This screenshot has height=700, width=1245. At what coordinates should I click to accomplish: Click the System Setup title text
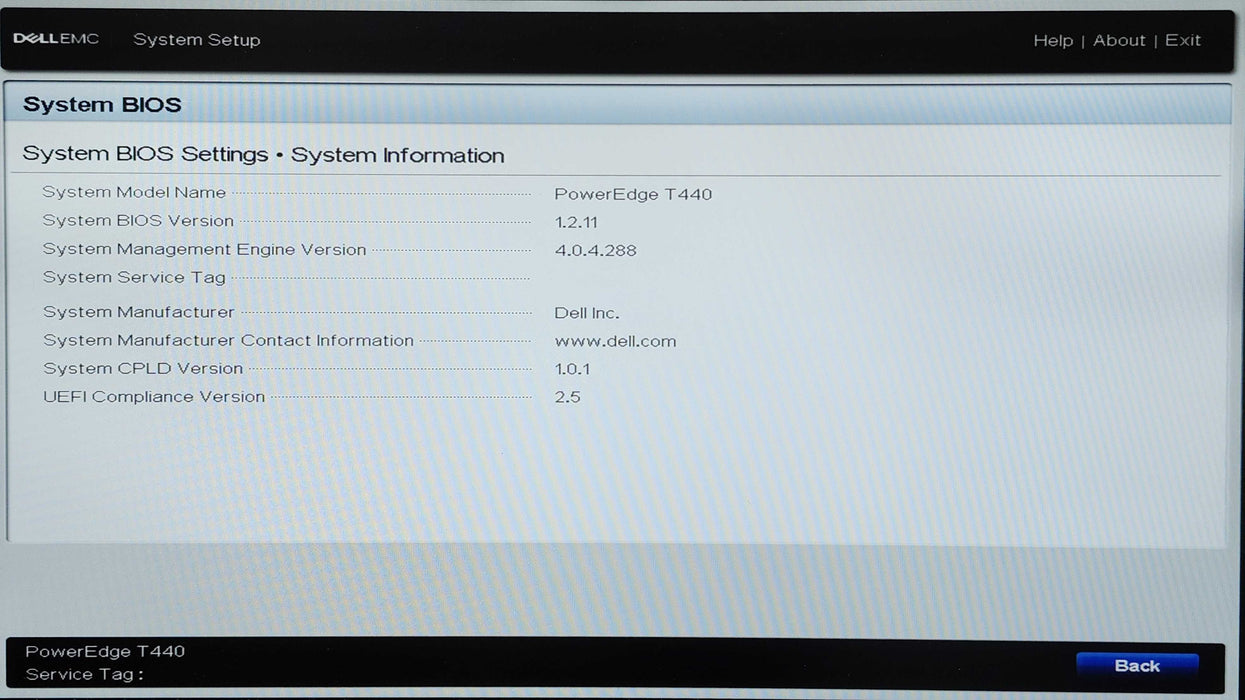(196, 40)
